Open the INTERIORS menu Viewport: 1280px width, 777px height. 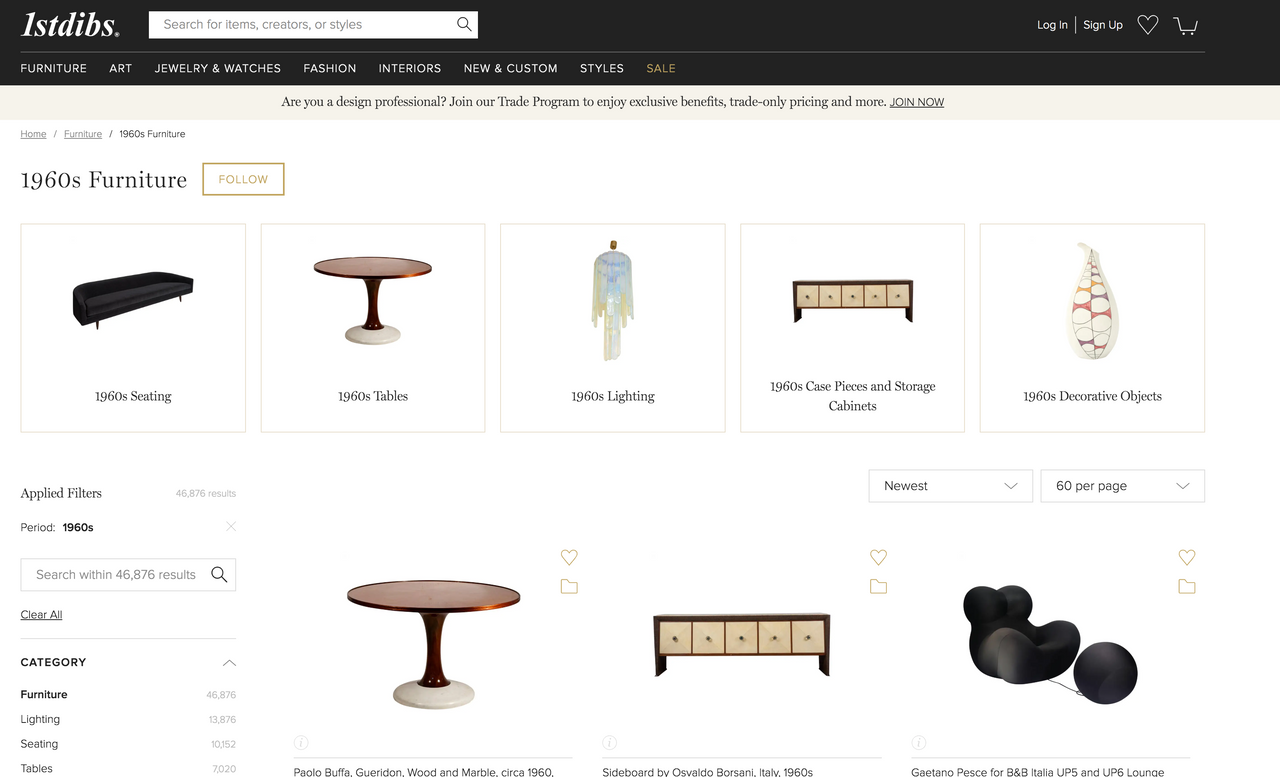tap(410, 68)
